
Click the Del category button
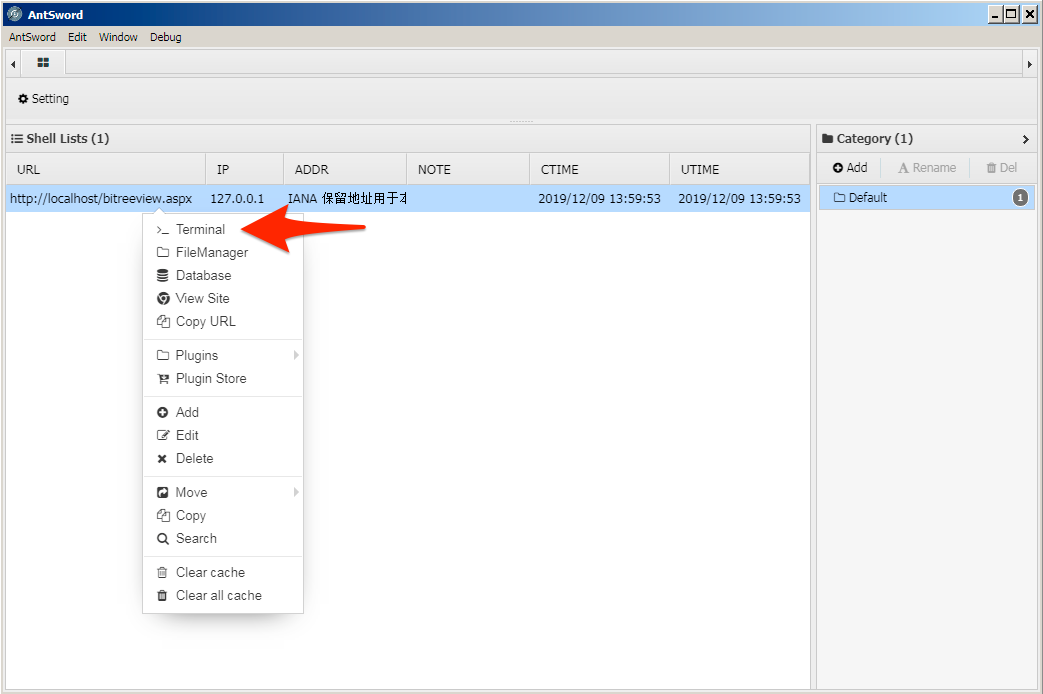click(x=1002, y=168)
